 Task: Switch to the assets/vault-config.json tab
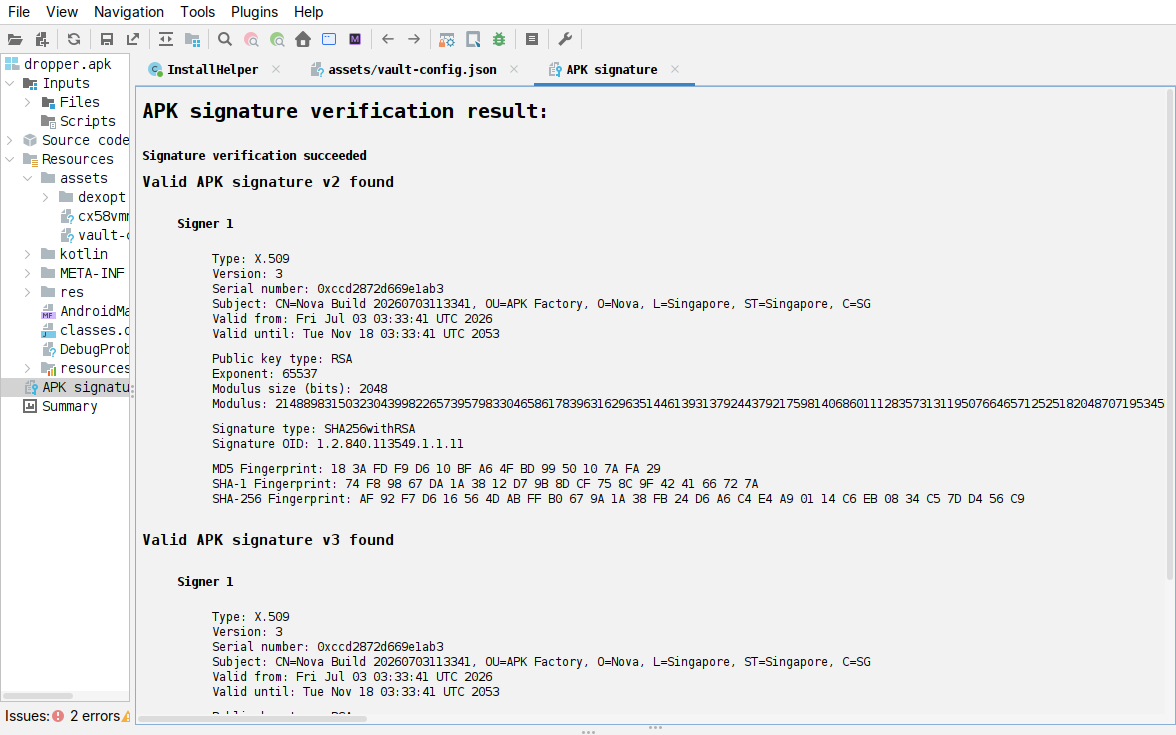(412, 70)
